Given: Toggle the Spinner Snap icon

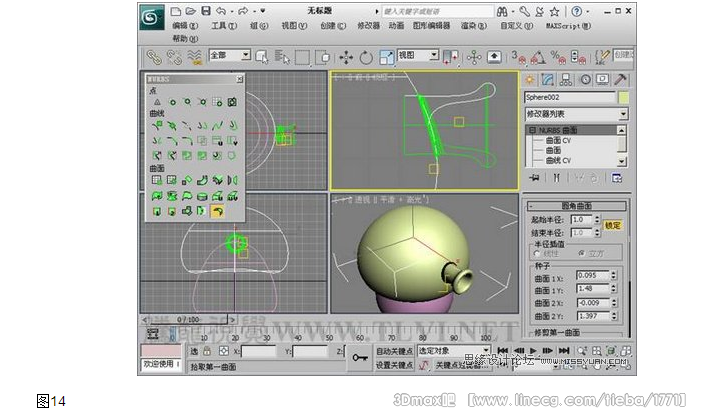Looking at the screenshot, I should [x=577, y=57].
